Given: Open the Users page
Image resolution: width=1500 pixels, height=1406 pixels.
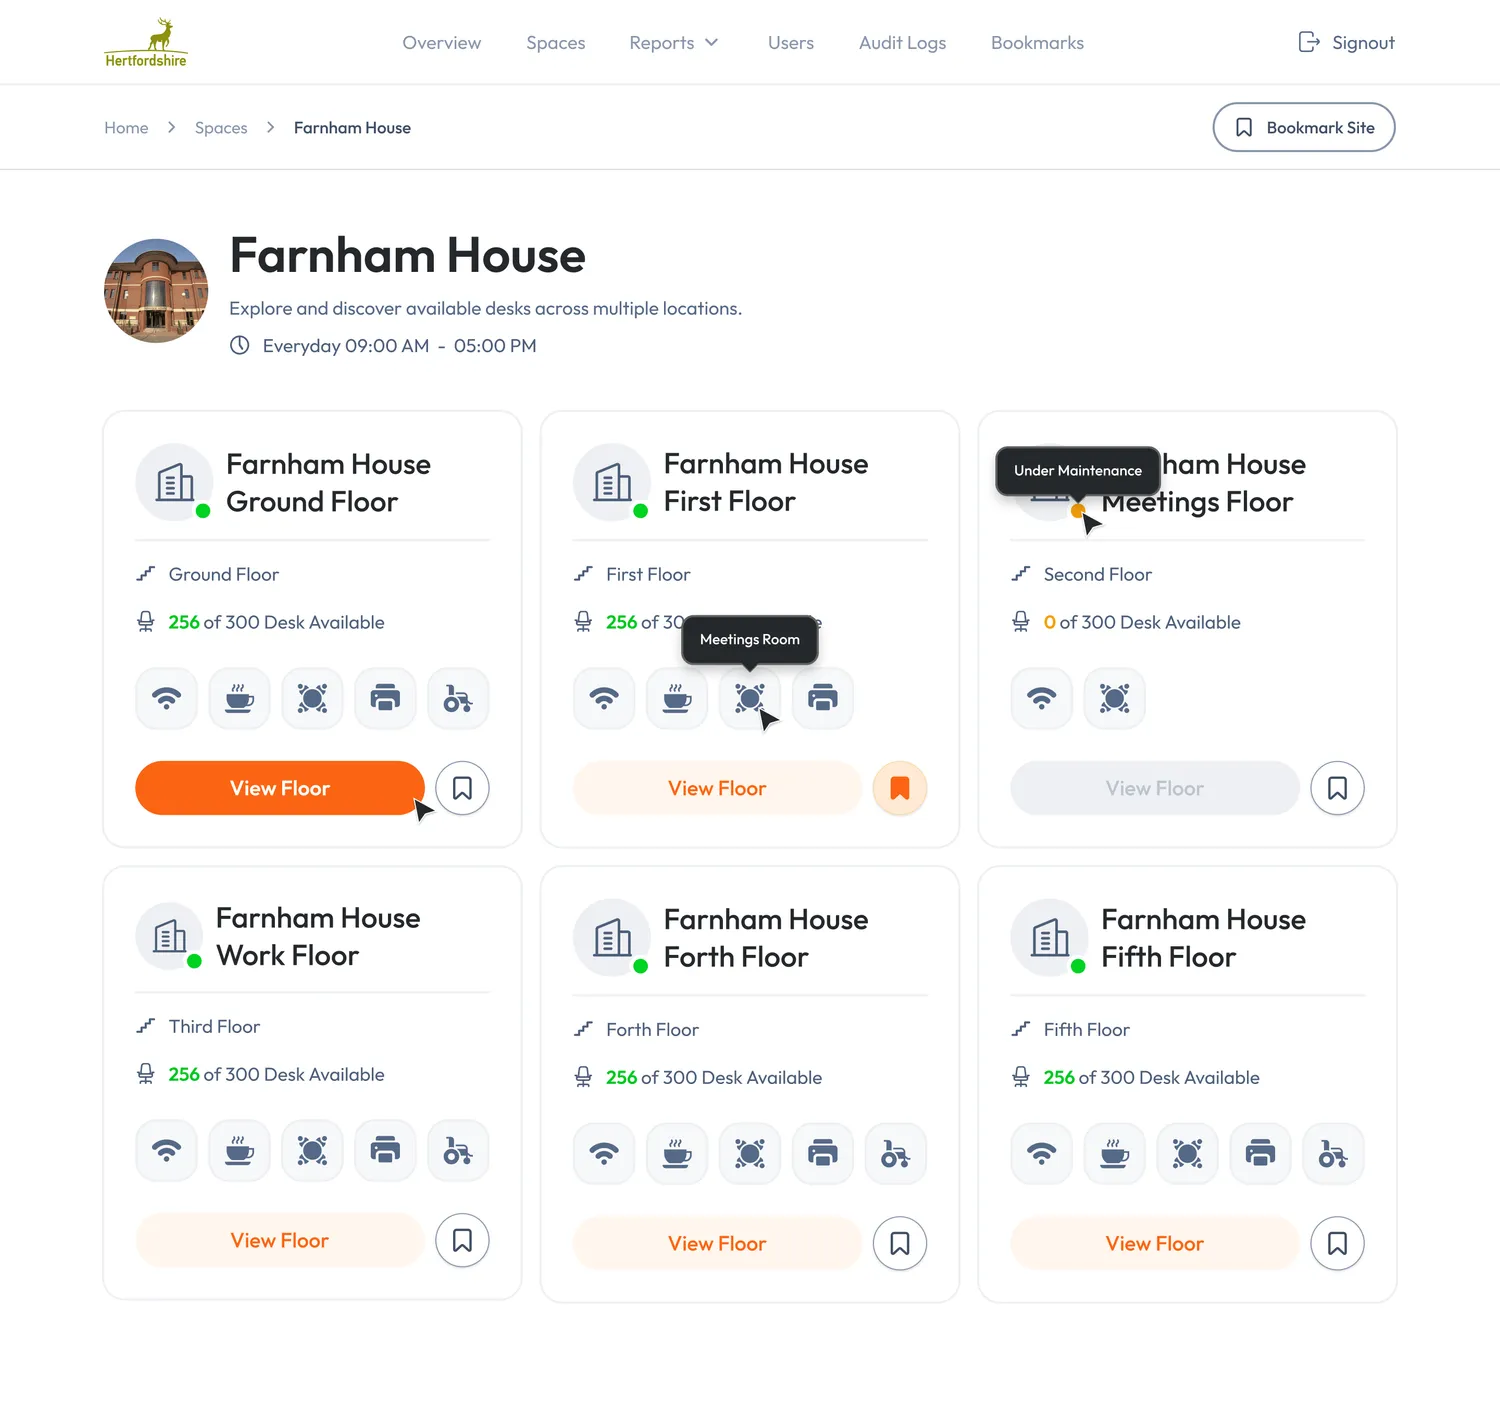Looking at the screenshot, I should pos(791,43).
